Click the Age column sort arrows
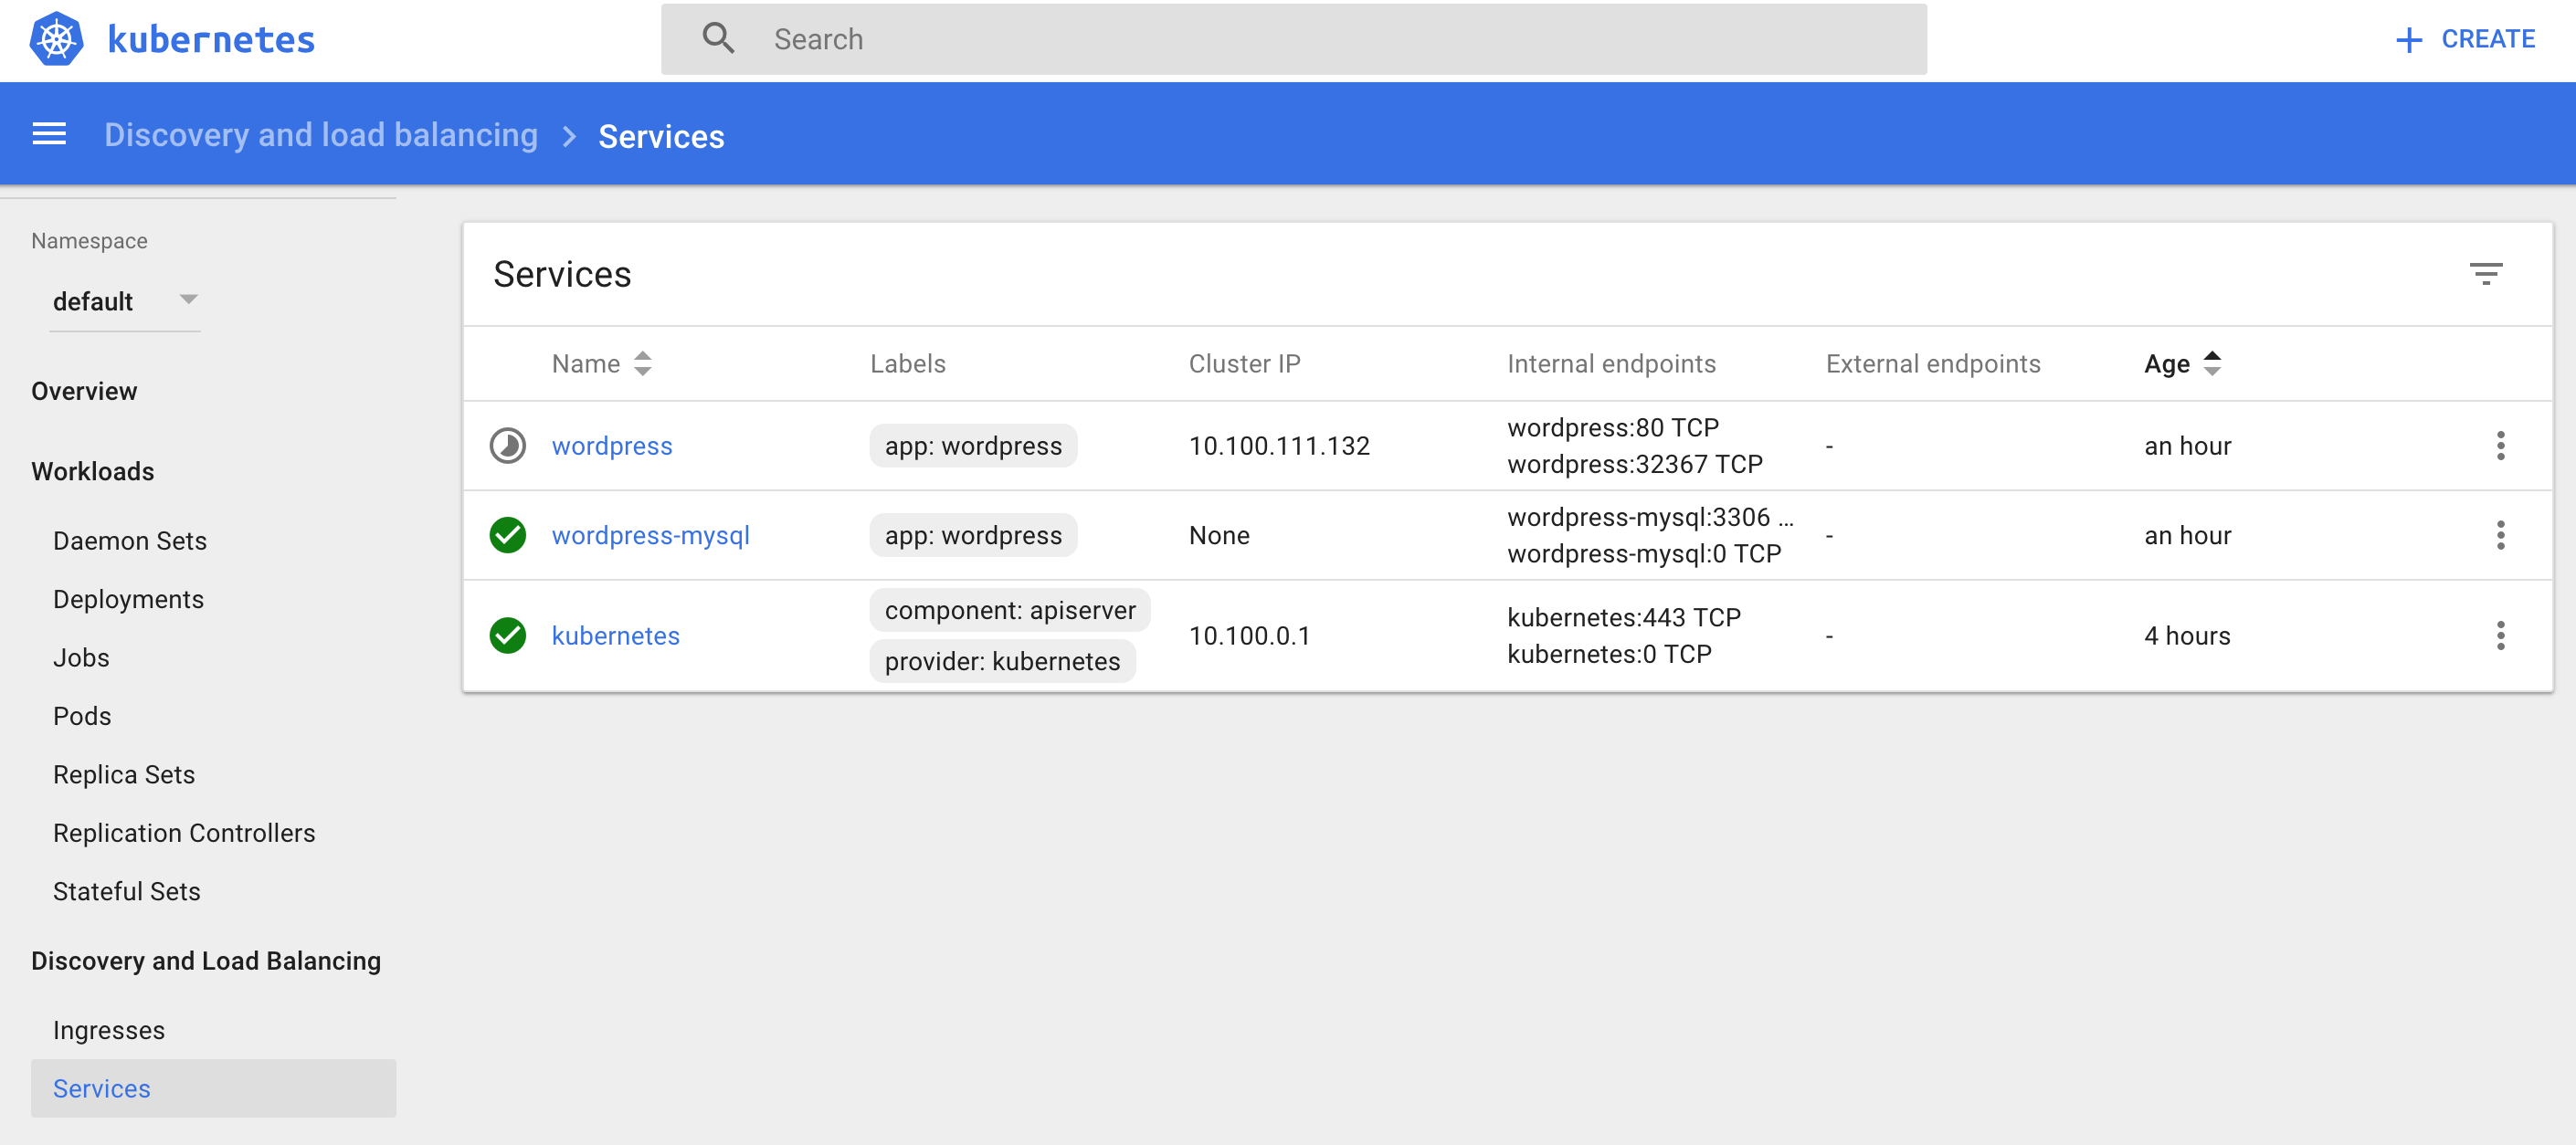 2212,363
